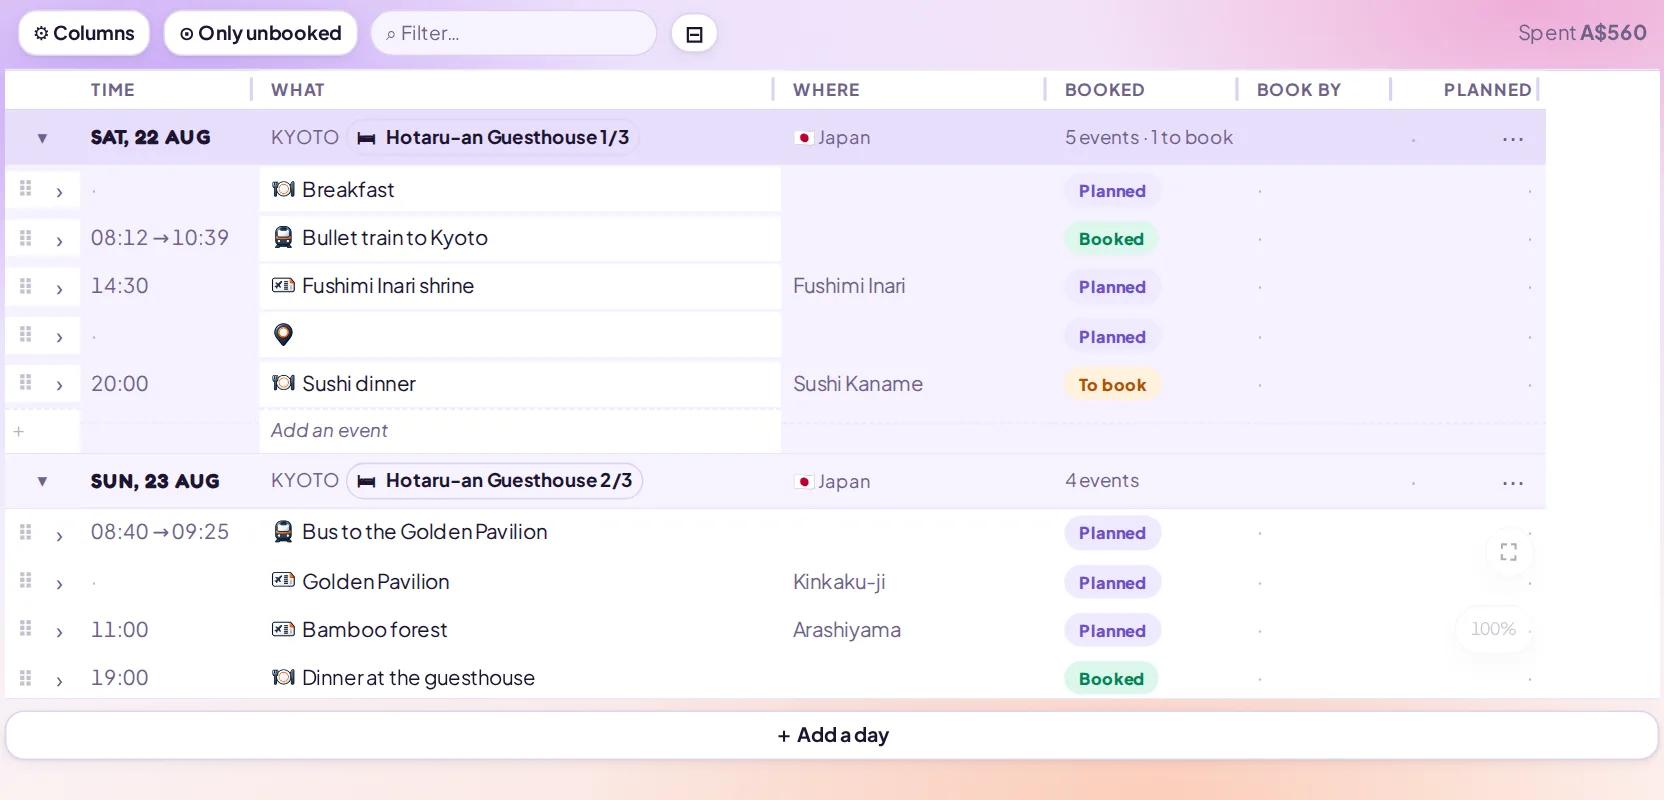The height and width of the screenshot is (800, 1664).
Task: Expand details of the Sushi dinner event
Action: click(x=60, y=385)
